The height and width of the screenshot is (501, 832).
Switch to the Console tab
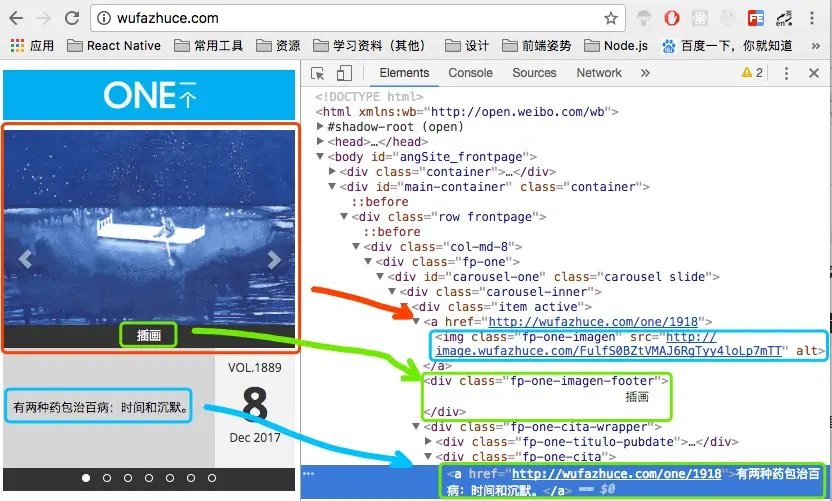coord(471,73)
